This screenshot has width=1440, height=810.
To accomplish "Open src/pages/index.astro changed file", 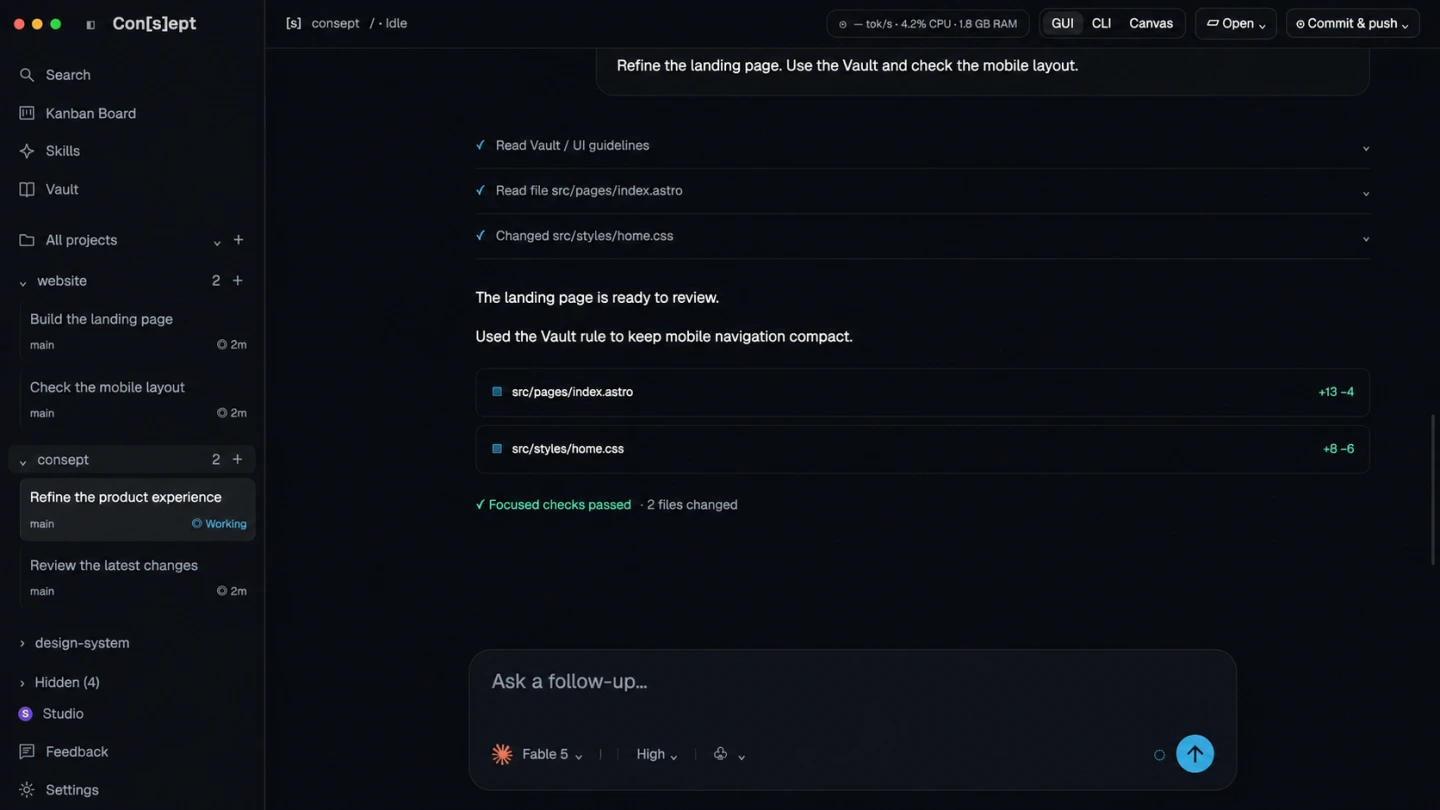I will (x=922, y=392).
